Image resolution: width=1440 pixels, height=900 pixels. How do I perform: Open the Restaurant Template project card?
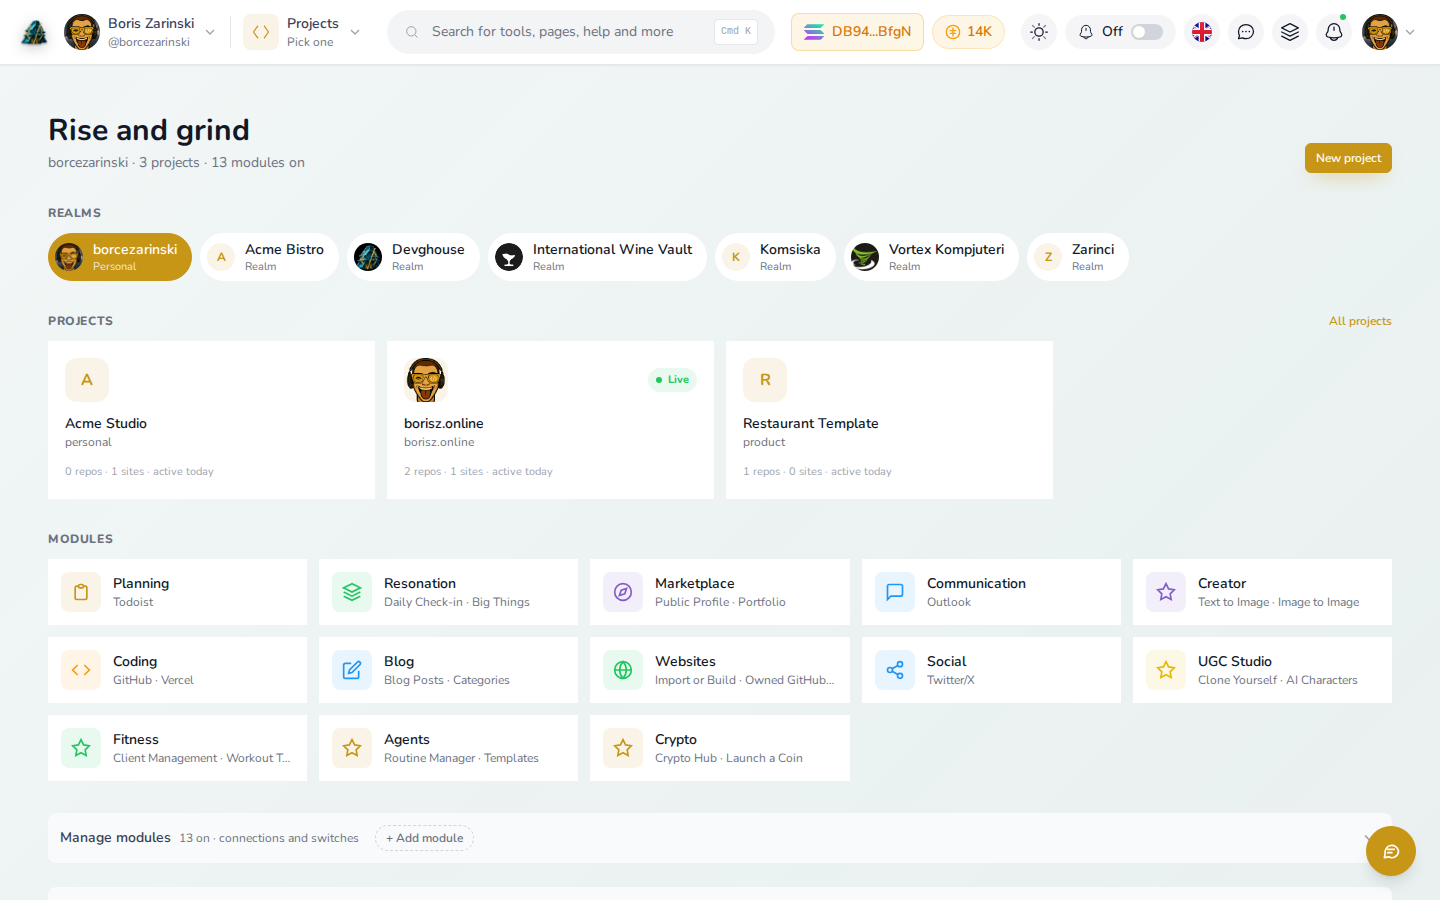(x=889, y=420)
